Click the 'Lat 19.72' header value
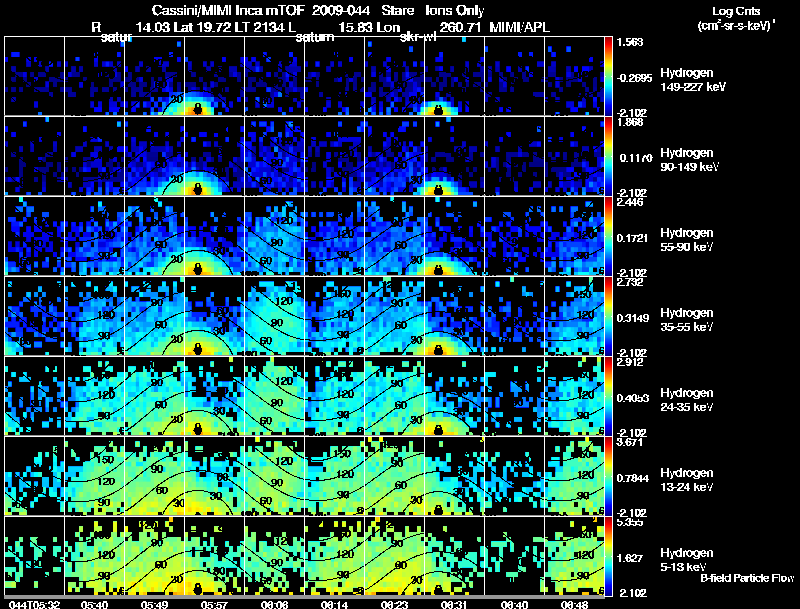This screenshot has width=800, height=609. coord(203,27)
